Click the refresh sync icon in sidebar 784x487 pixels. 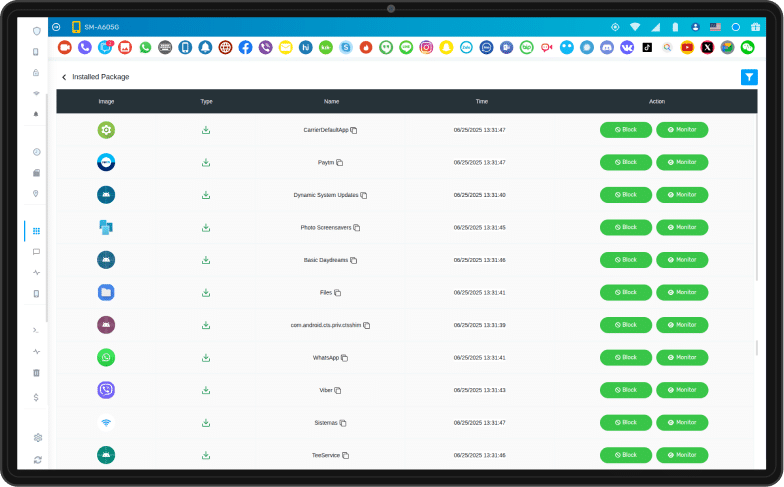(x=38, y=460)
